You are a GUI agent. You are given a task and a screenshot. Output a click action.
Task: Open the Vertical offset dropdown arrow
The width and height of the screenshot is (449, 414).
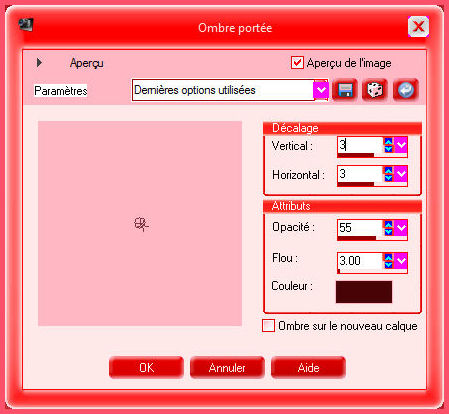401,145
